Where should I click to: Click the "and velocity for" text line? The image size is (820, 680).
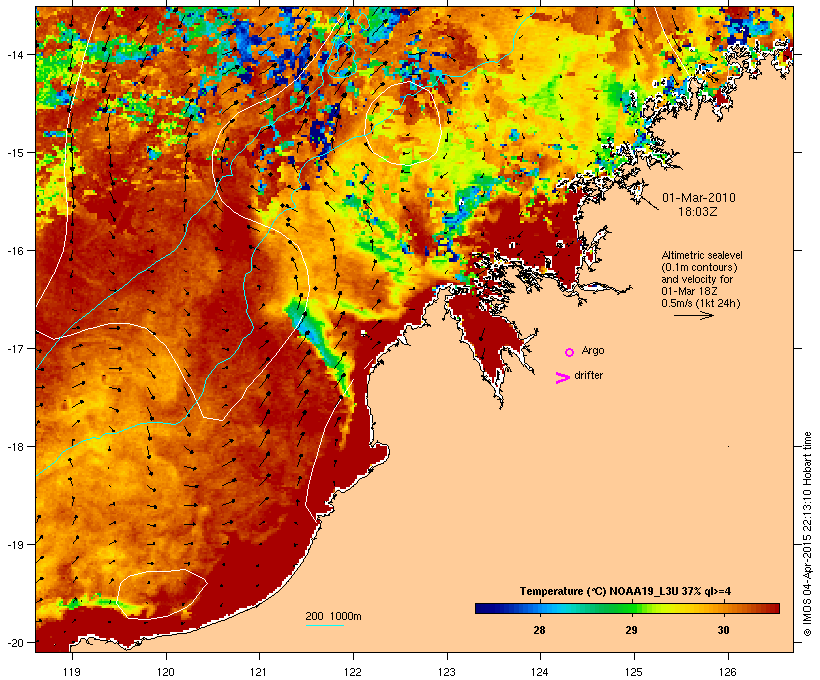pyautogui.click(x=697, y=279)
